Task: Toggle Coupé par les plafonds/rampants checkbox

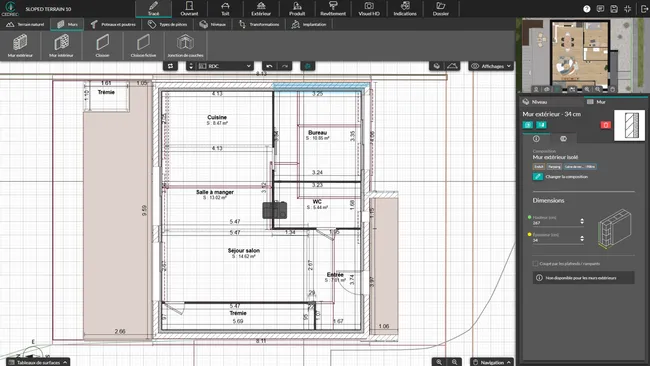Action: pyautogui.click(x=536, y=264)
